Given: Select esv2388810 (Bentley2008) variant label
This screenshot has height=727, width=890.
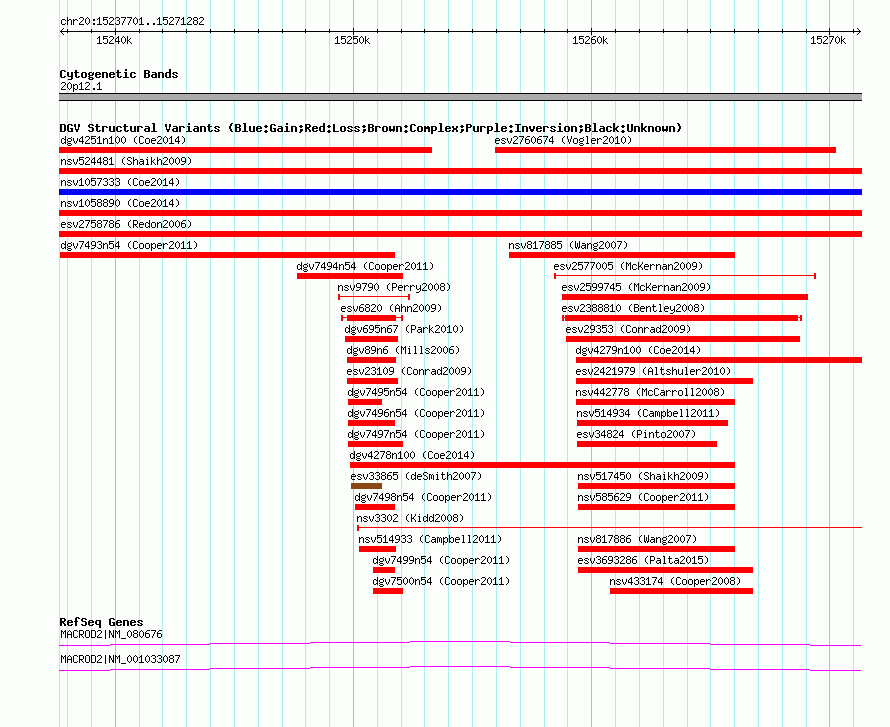Looking at the screenshot, I should point(633,308).
